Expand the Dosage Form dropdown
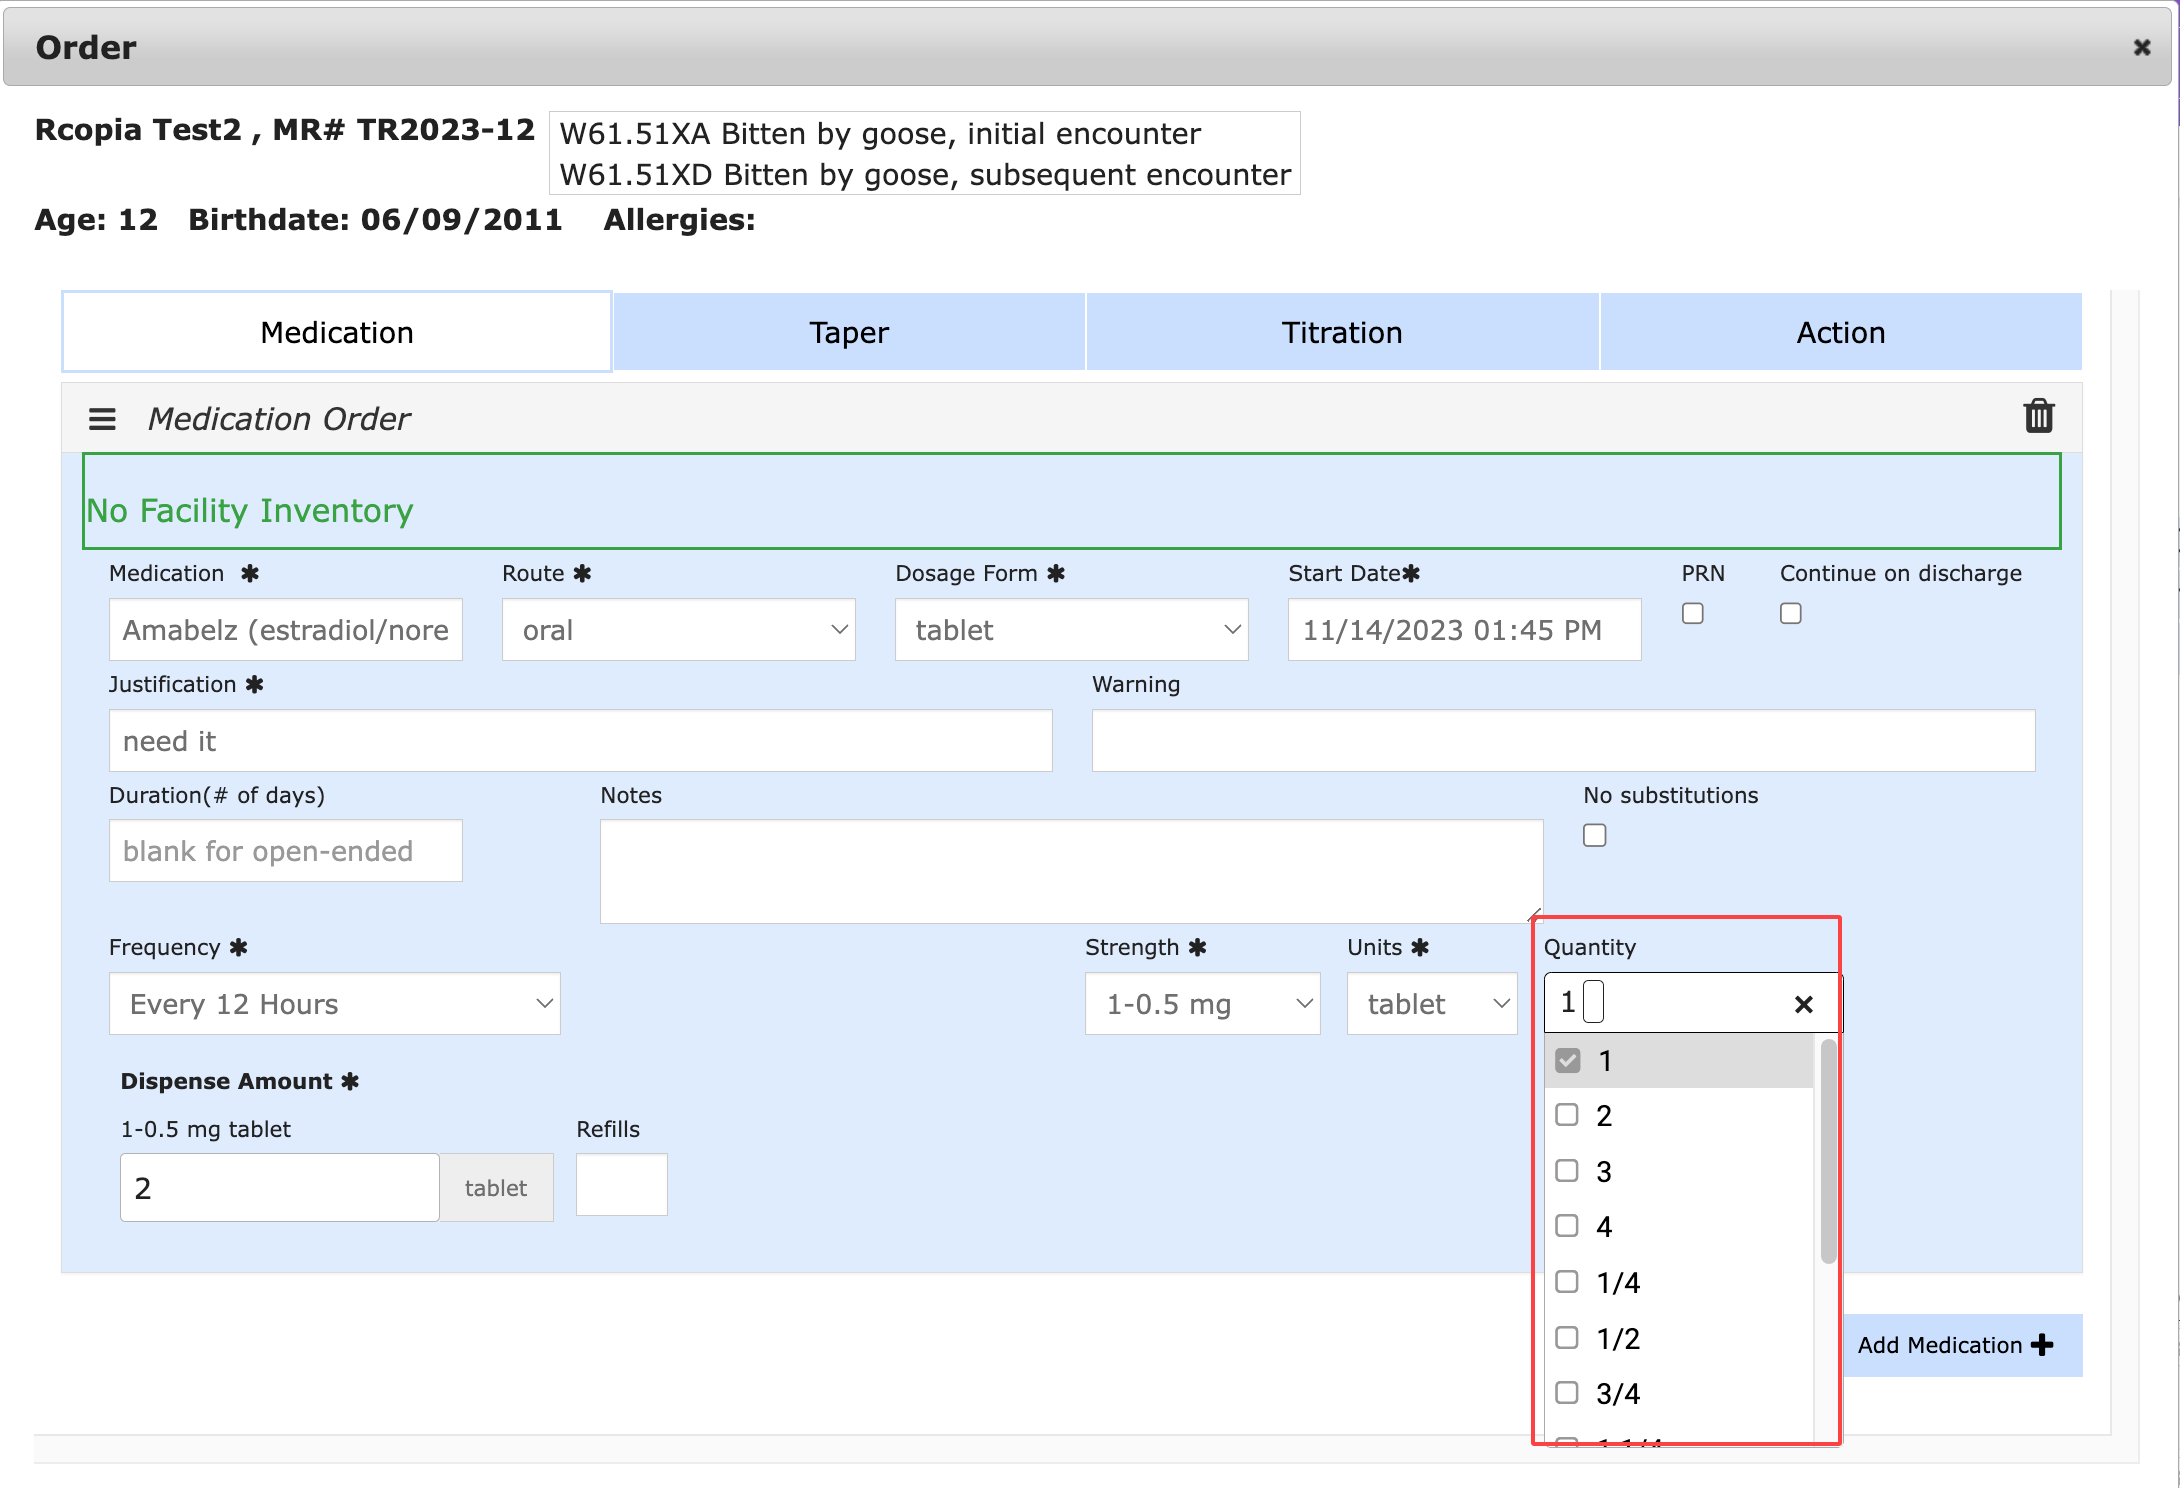This screenshot has height=1488, width=2180. (1071, 630)
